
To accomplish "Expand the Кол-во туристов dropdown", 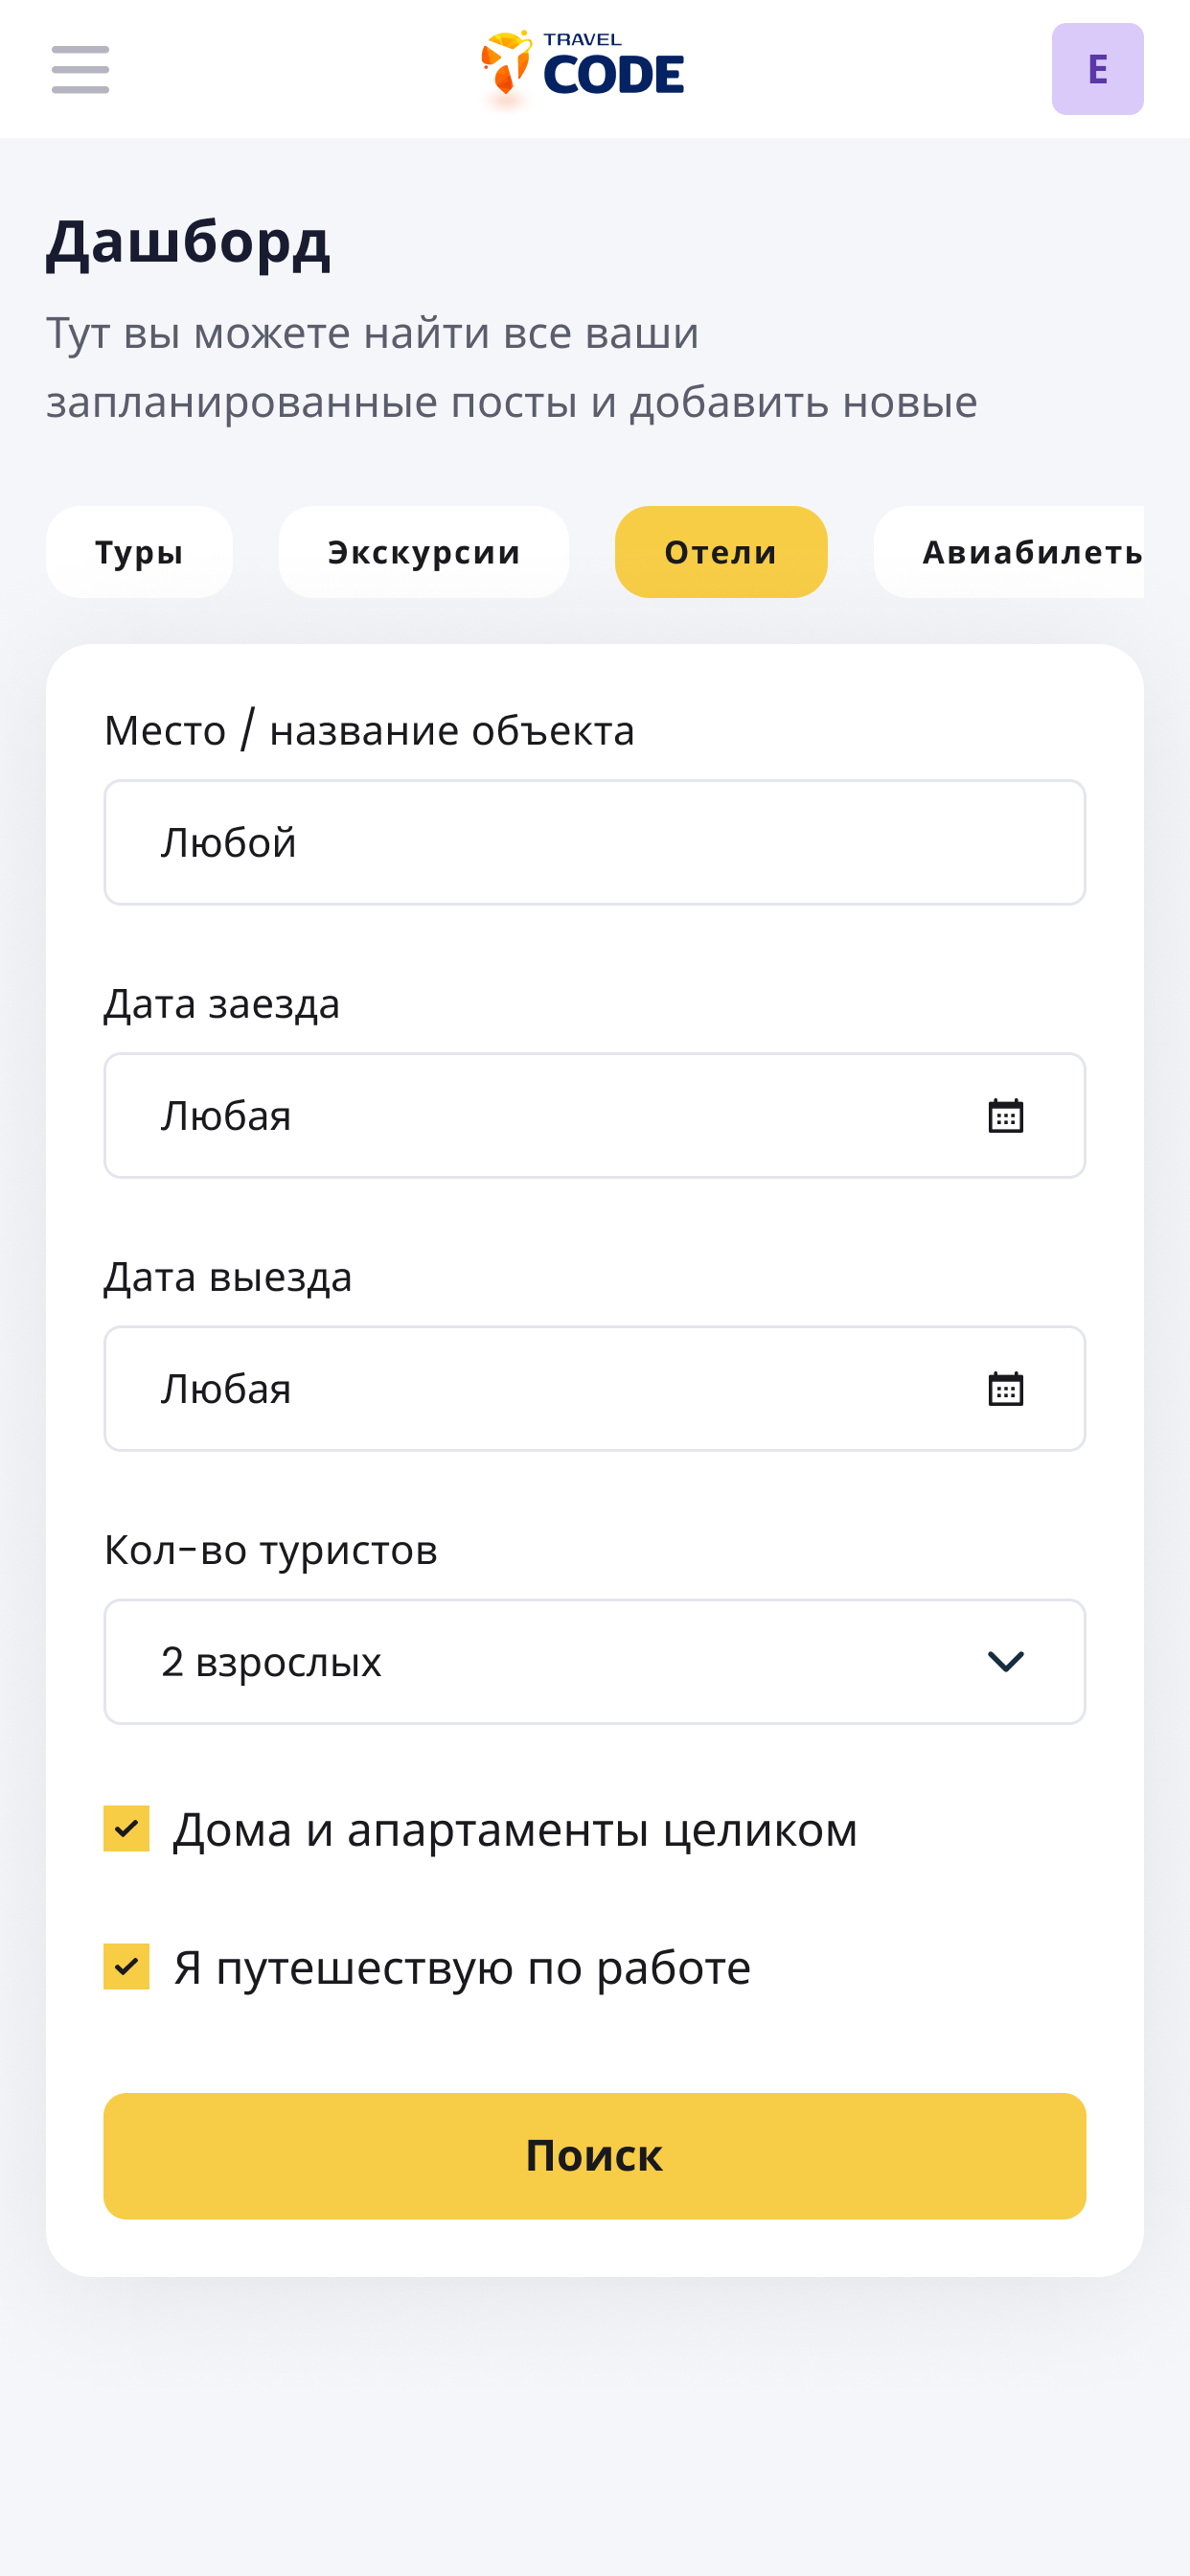I will [595, 1661].
